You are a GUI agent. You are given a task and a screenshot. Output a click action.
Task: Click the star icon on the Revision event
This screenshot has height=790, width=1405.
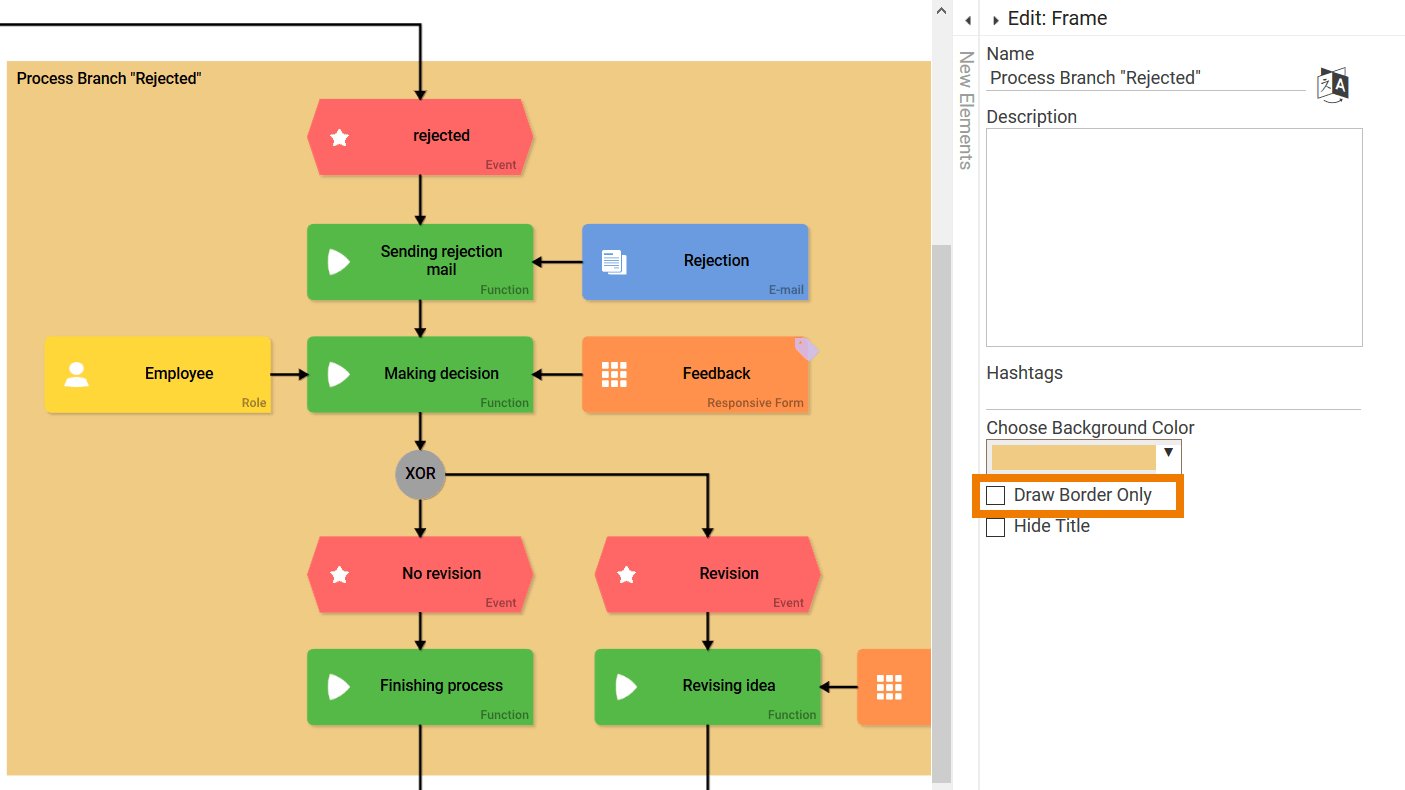pyautogui.click(x=627, y=575)
